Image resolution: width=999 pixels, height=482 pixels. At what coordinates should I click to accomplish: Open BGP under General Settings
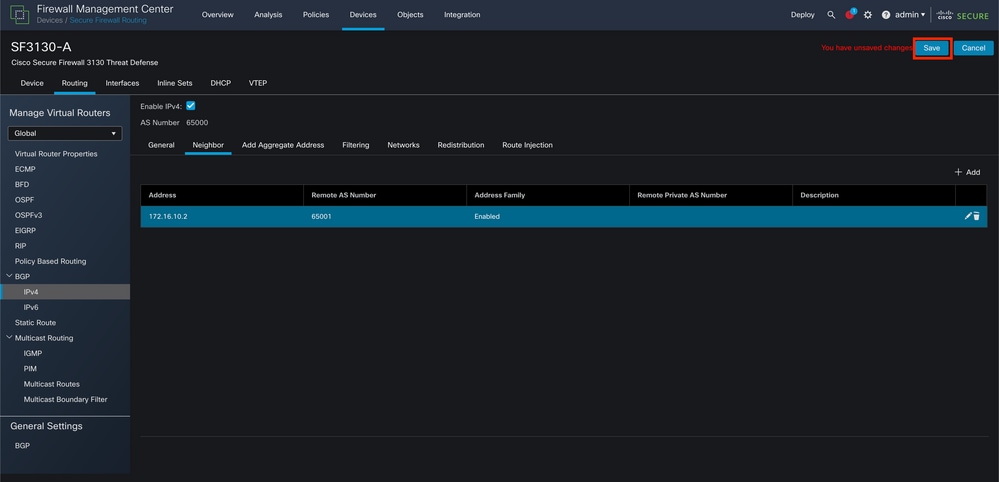pos(22,446)
